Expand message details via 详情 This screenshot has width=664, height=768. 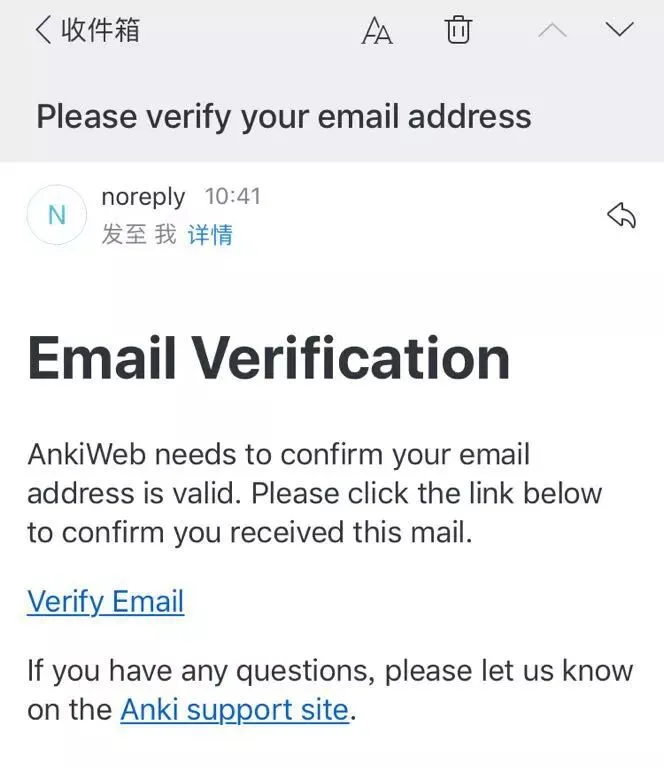tap(210, 235)
